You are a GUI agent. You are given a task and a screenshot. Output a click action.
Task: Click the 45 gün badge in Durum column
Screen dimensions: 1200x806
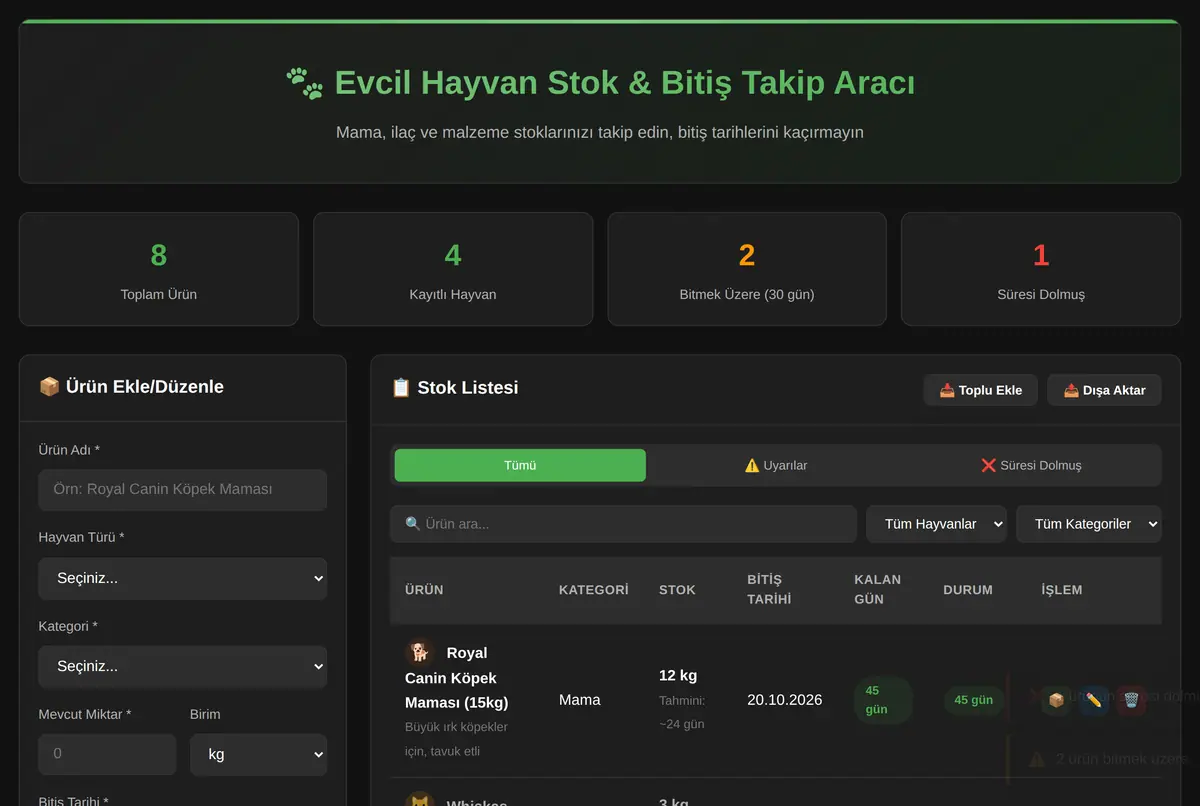pyautogui.click(x=974, y=700)
